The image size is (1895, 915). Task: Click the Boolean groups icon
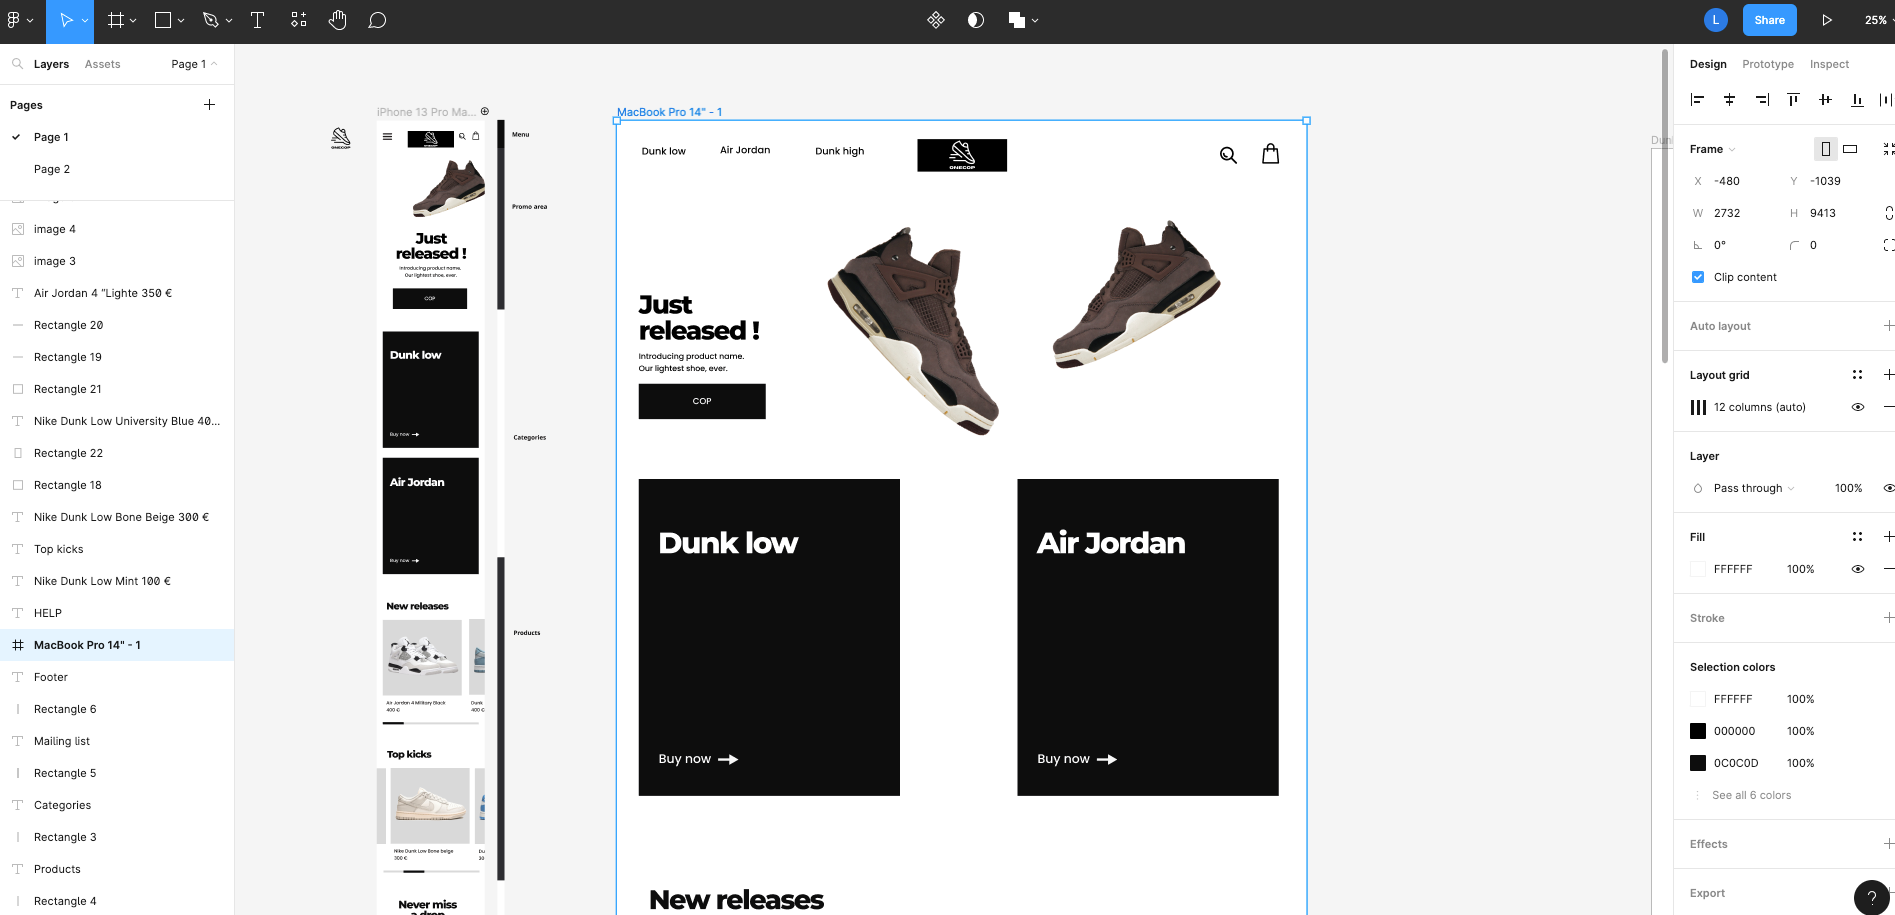[1017, 20]
